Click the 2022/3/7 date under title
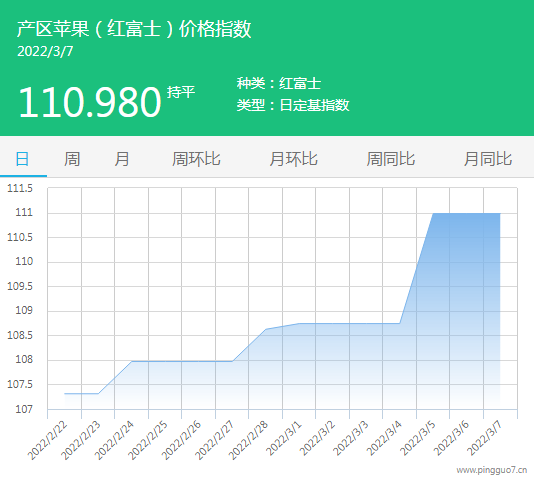 45,51
